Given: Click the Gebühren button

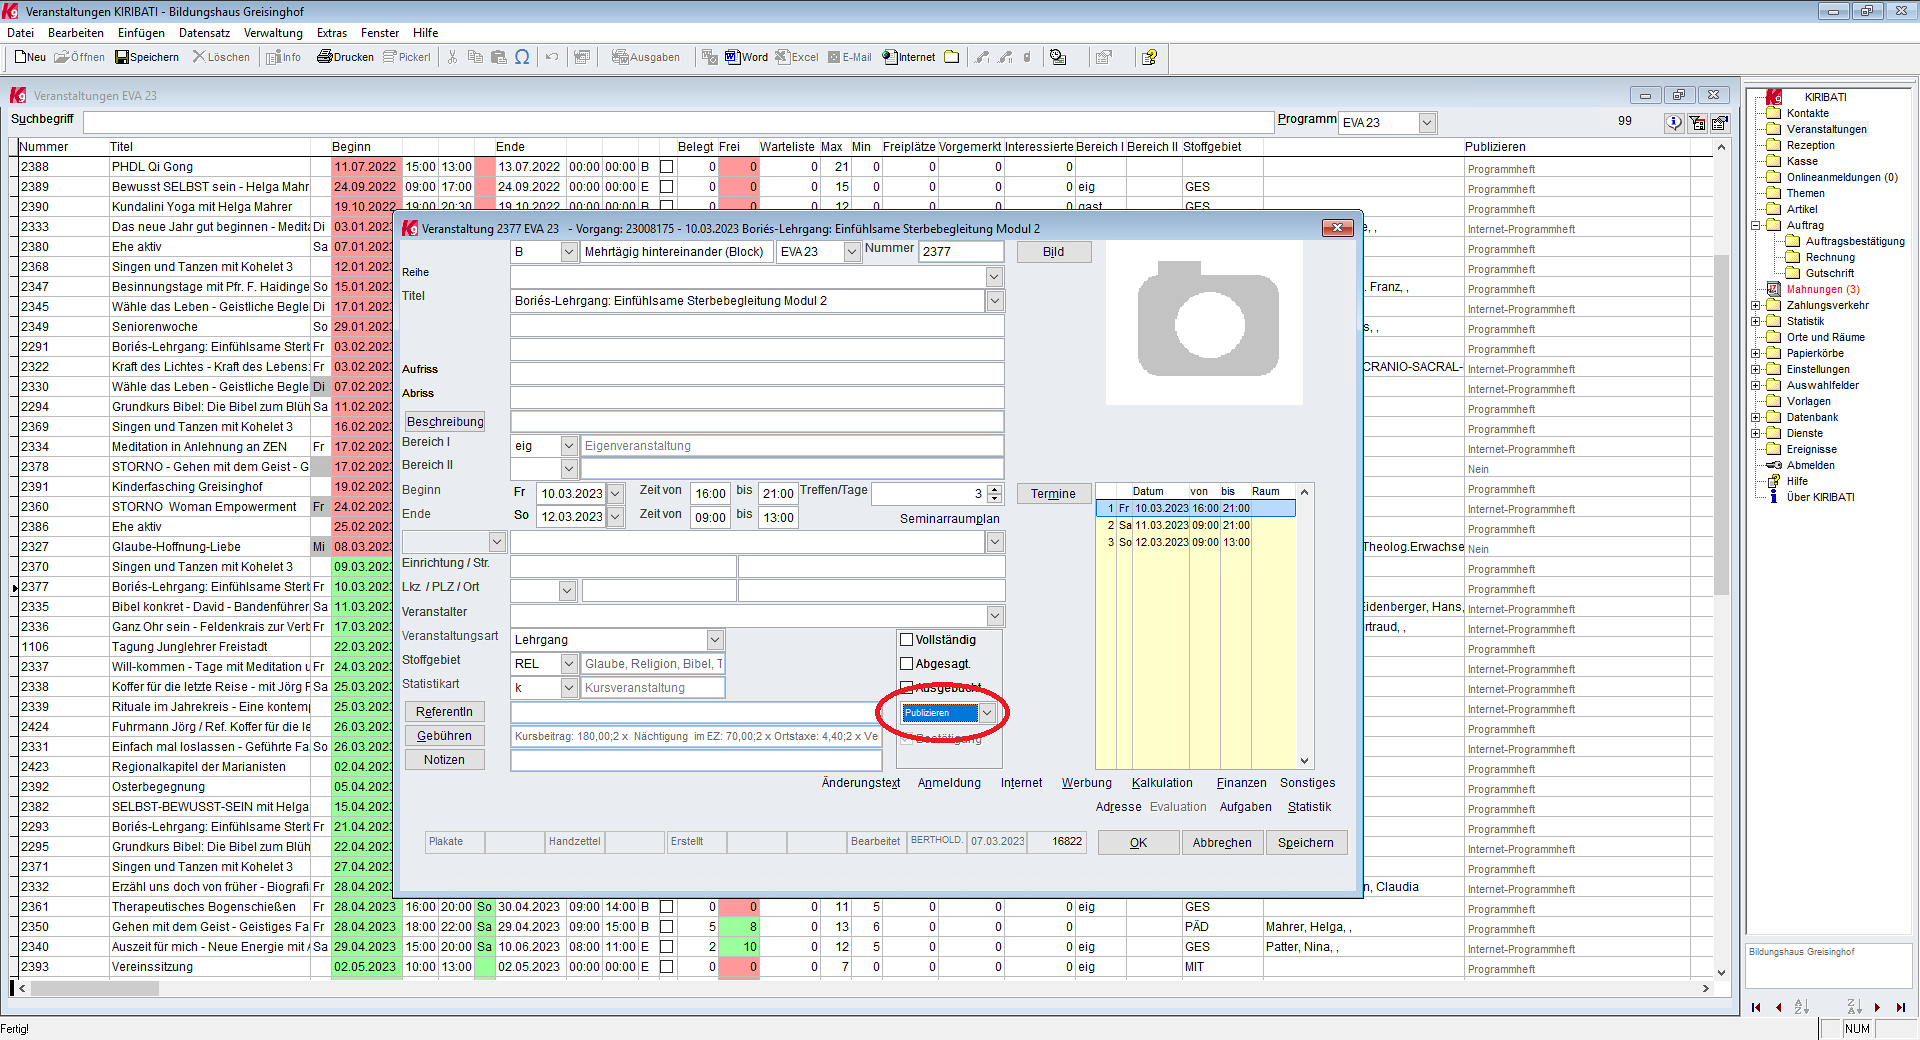Looking at the screenshot, I should pyautogui.click(x=444, y=736).
